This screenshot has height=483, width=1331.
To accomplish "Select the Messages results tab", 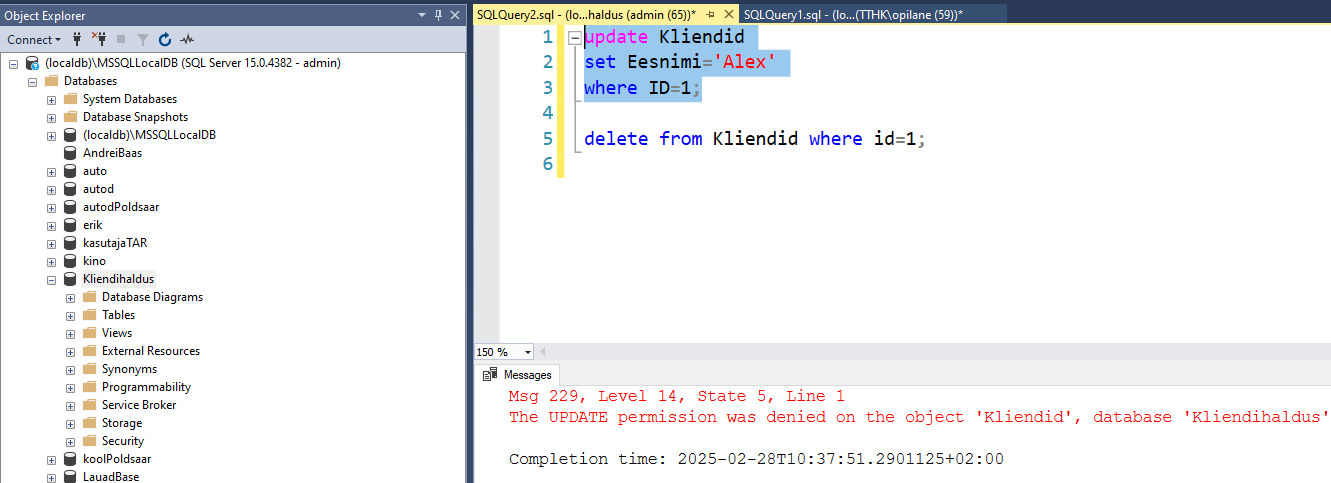I will [x=518, y=375].
